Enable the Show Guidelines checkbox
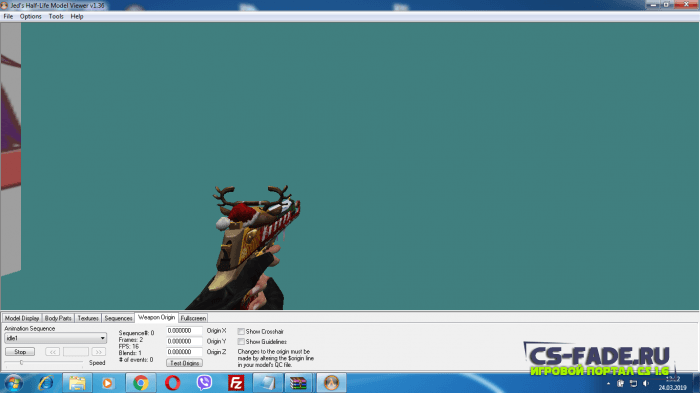The image size is (700, 393). click(241, 342)
